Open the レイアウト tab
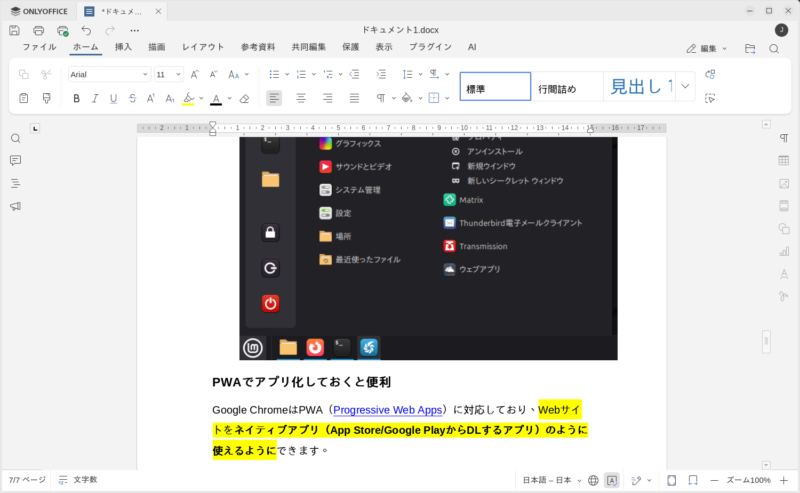Screen dimensions: 800x493 203,47
